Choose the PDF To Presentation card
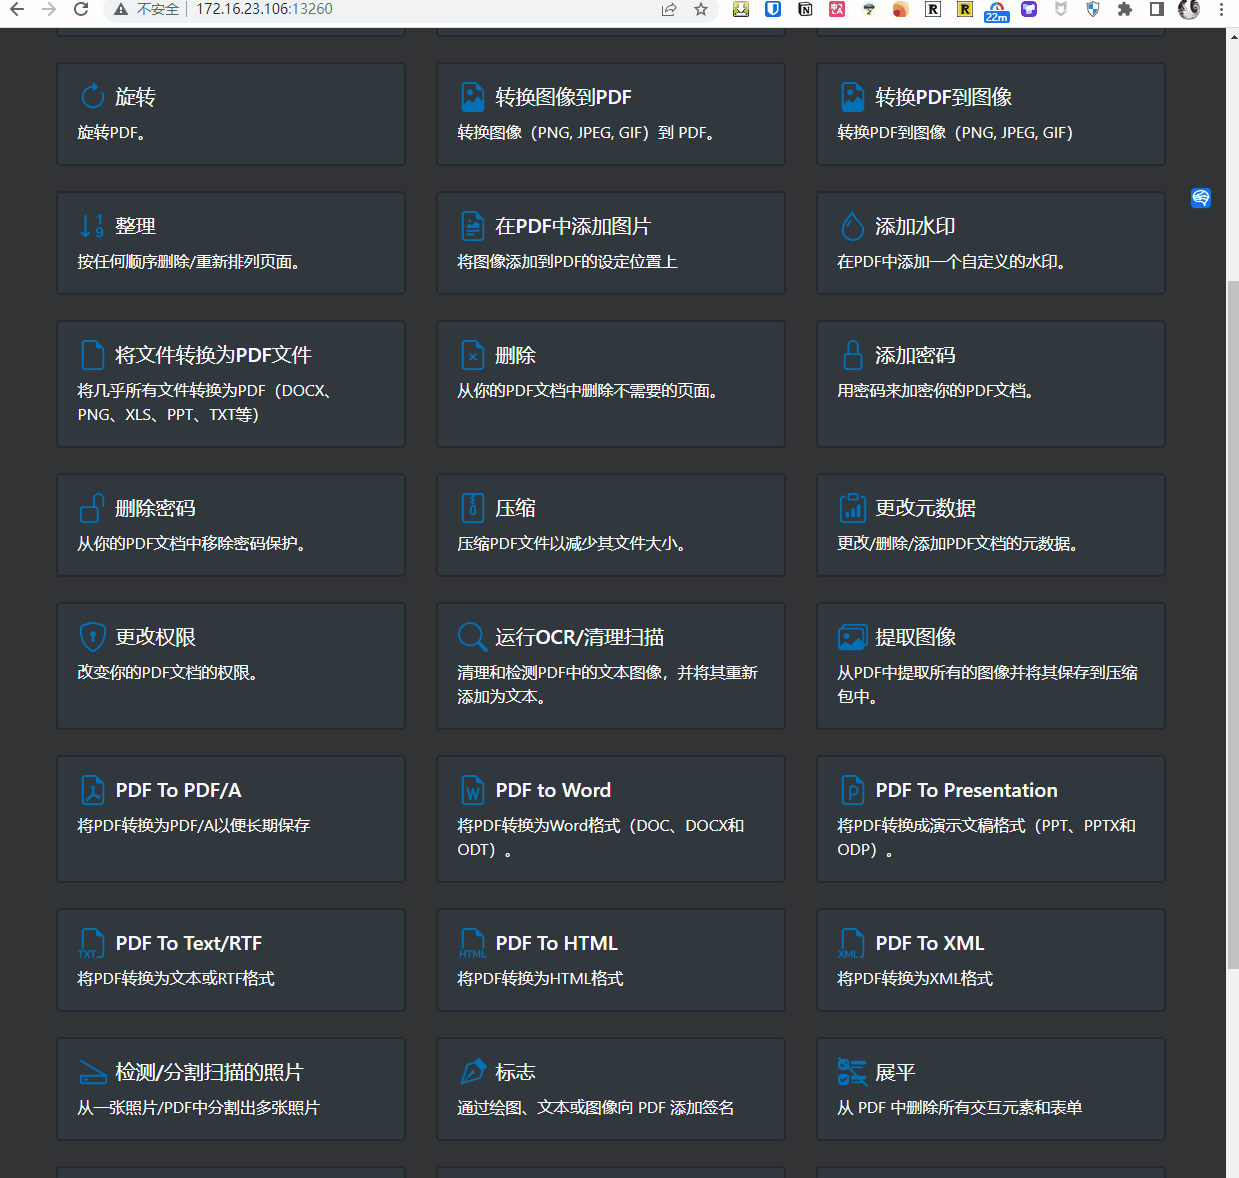Screen dimensions: 1239x1178 click(990, 819)
